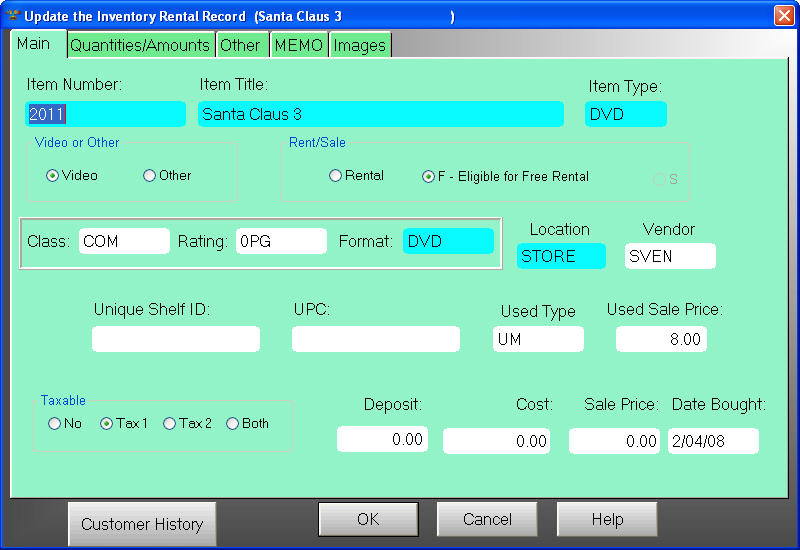Click the application icon in the title bar
The height and width of the screenshot is (550, 800).
point(13,16)
